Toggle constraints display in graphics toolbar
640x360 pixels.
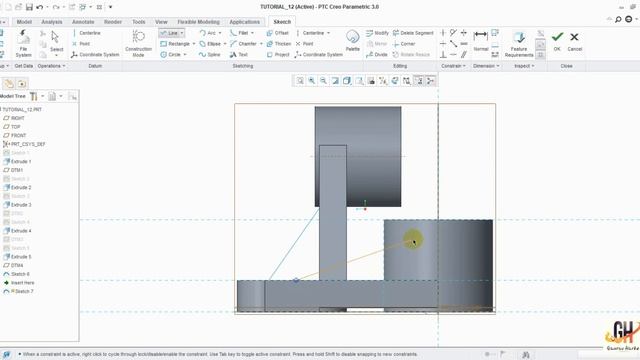pyautogui.click(x=419, y=81)
